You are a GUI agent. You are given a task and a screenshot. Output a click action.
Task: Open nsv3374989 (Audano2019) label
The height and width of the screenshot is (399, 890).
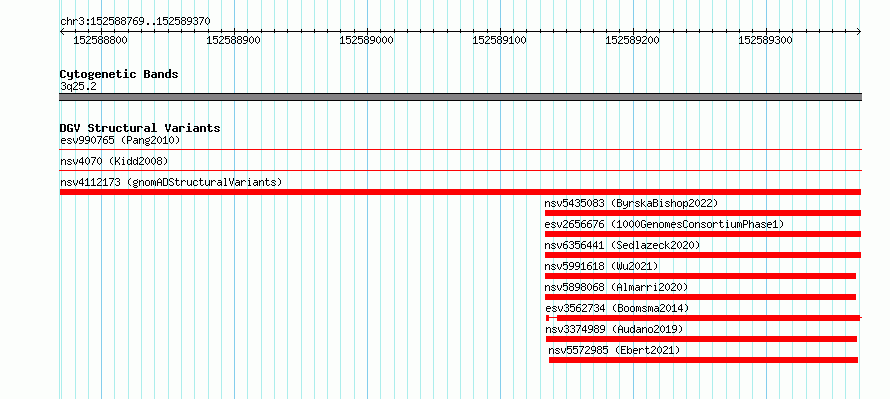614,329
